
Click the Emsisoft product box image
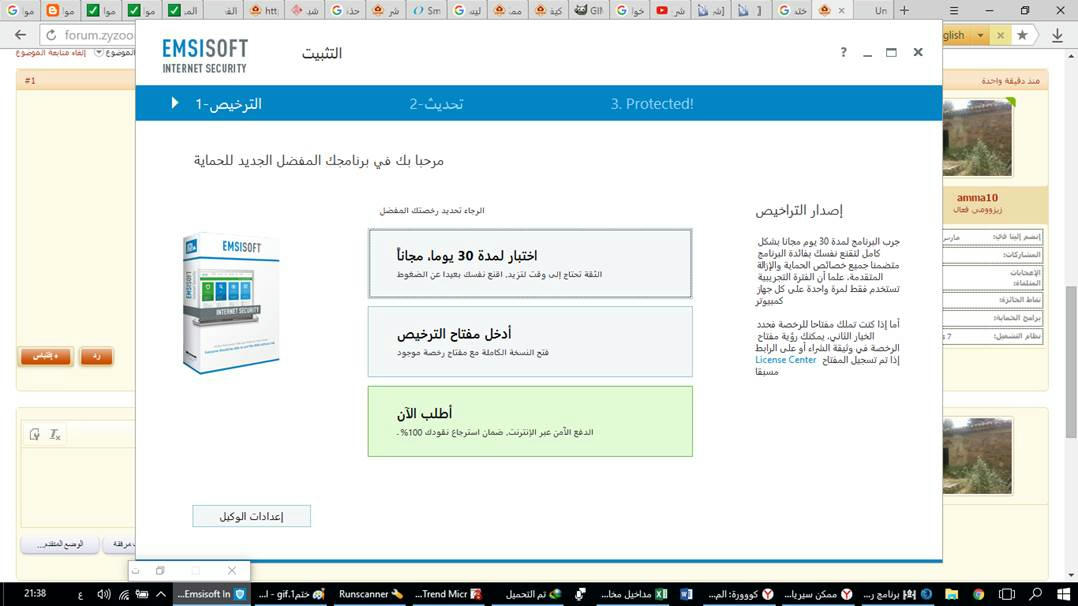coord(230,303)
